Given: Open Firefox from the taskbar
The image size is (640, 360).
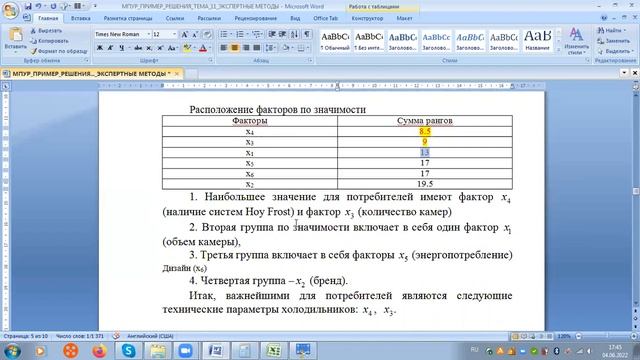Looking at the screenshot, I should [x=99, y=350].
